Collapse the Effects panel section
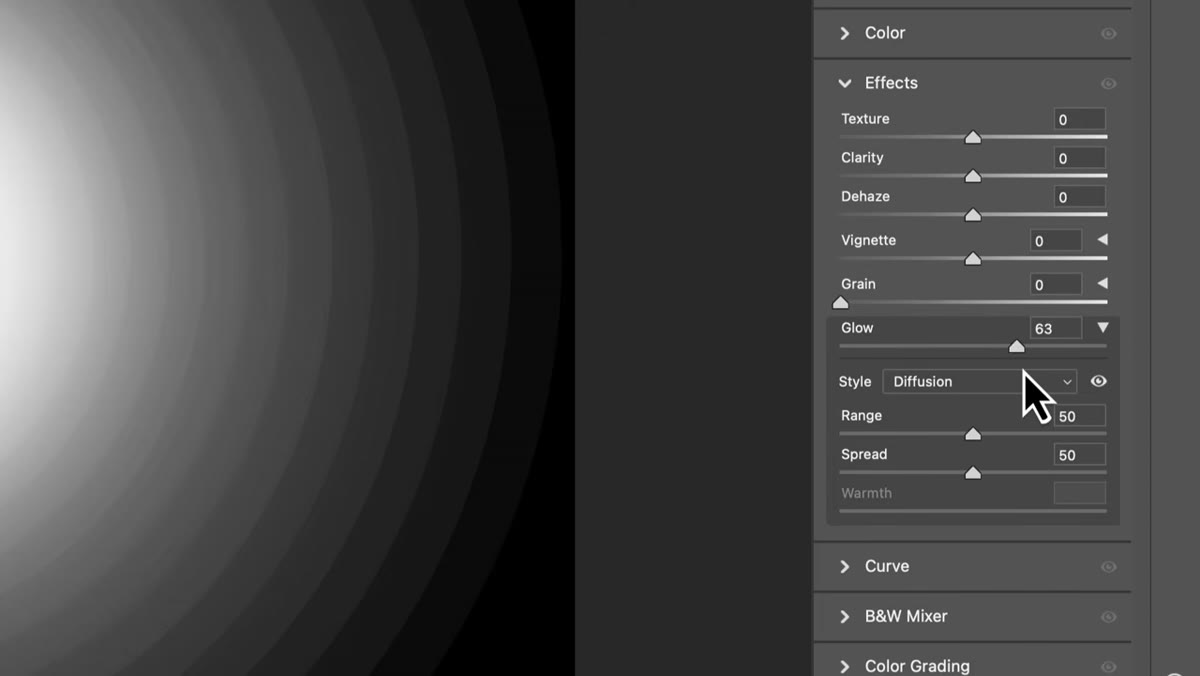 point(845,83)
